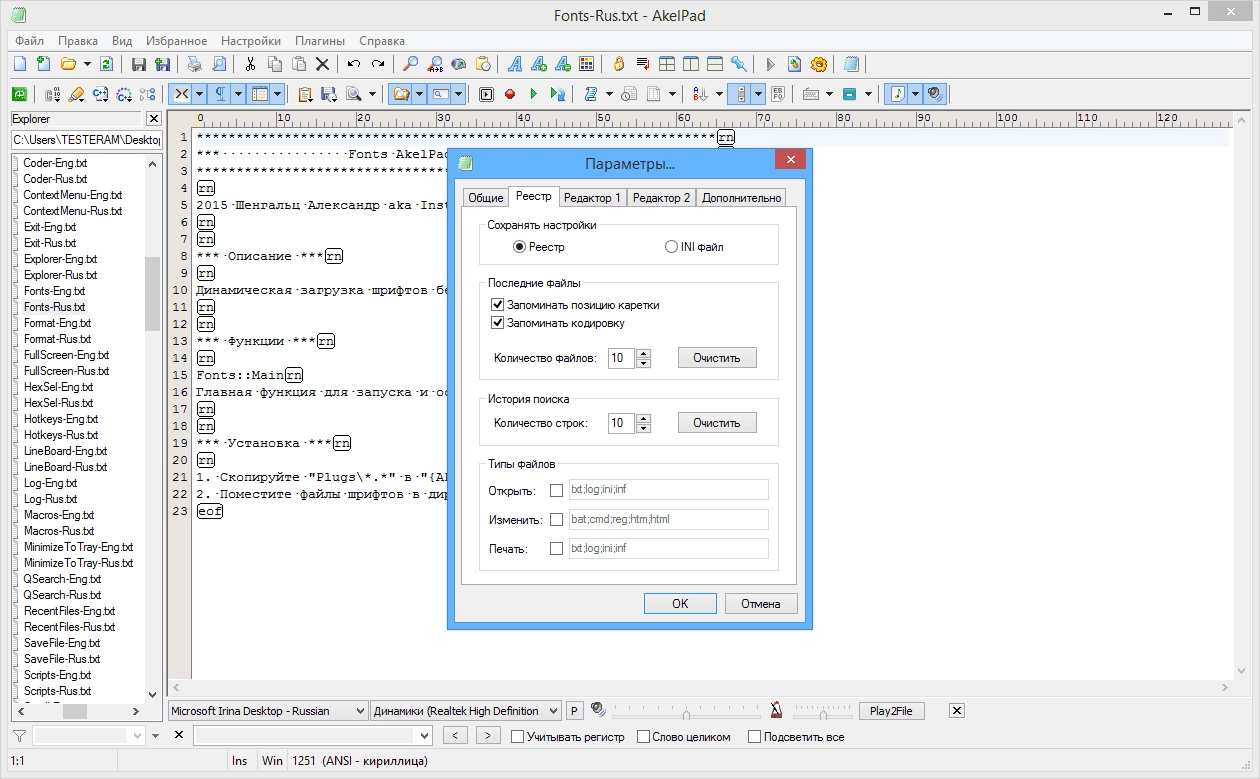
Task: Click the Cut scissors icon
Action: coord(250,64)
